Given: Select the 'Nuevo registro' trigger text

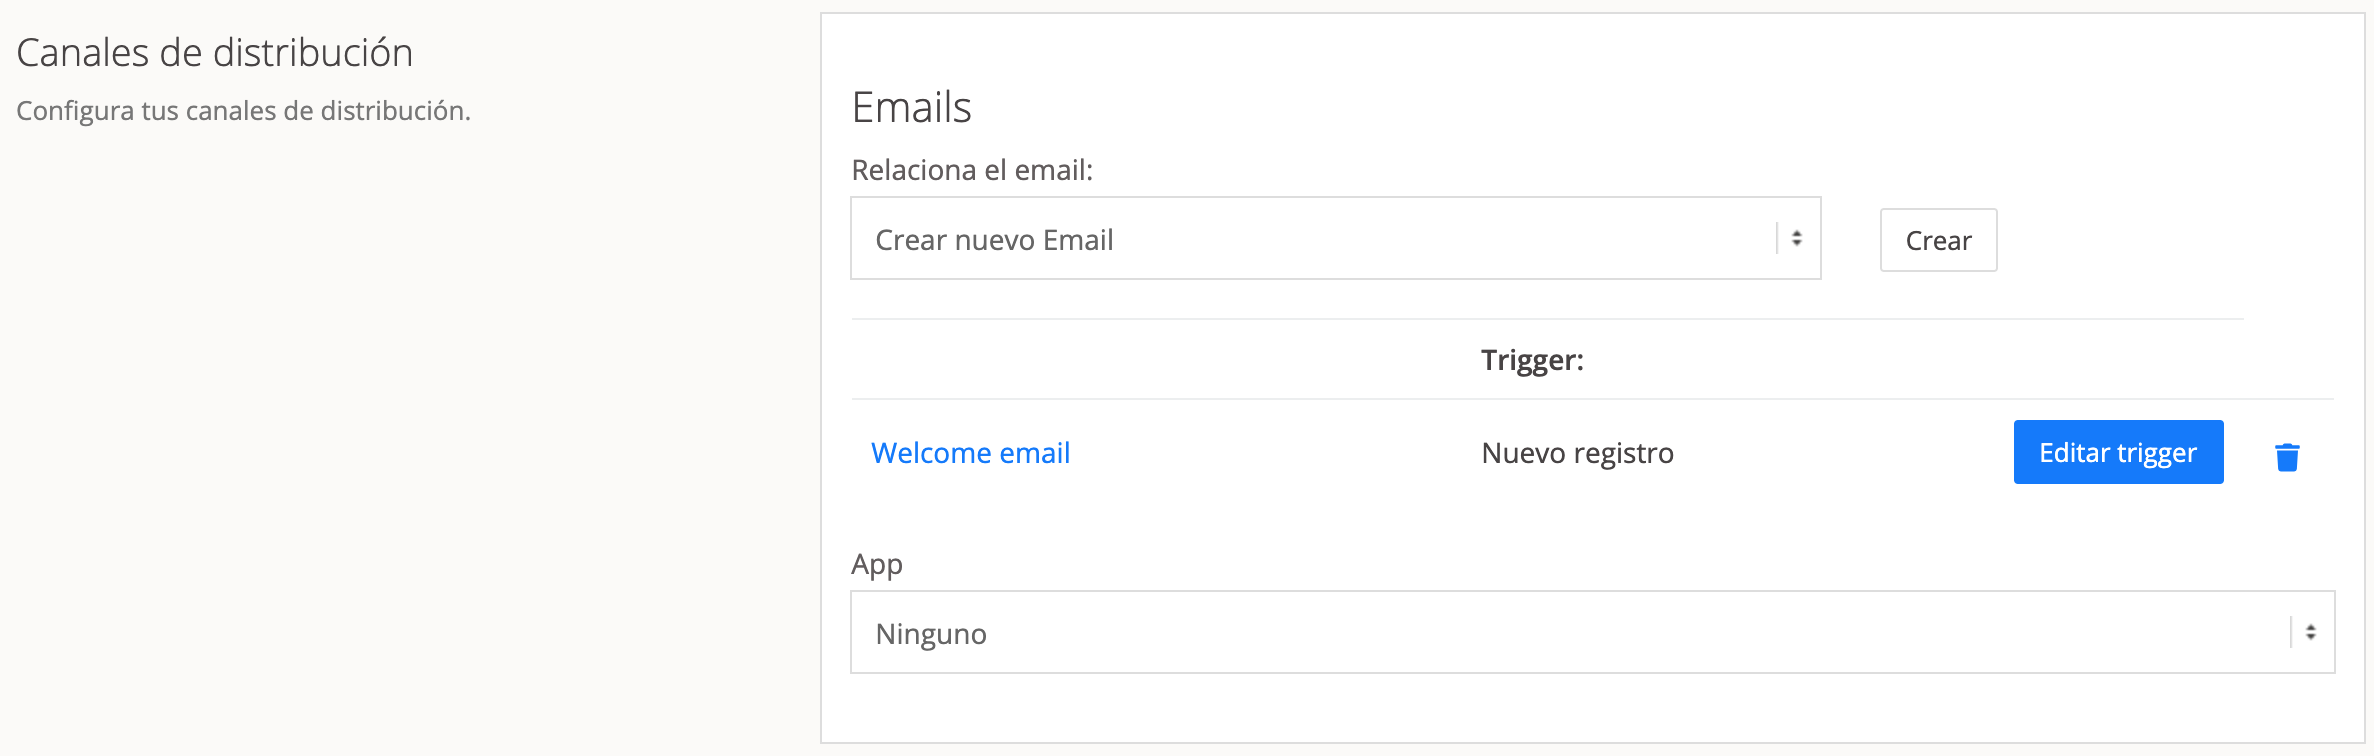Looking at the screenshot, I should click(1577, 453).
